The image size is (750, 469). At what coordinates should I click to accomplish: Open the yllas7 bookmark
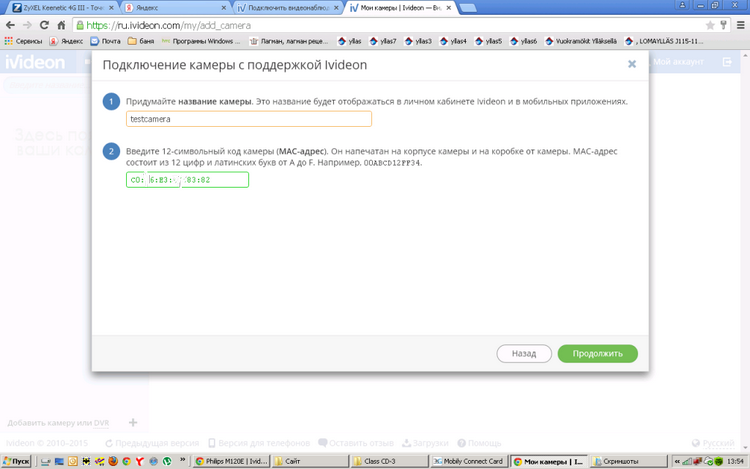click(x=383, y=41)
